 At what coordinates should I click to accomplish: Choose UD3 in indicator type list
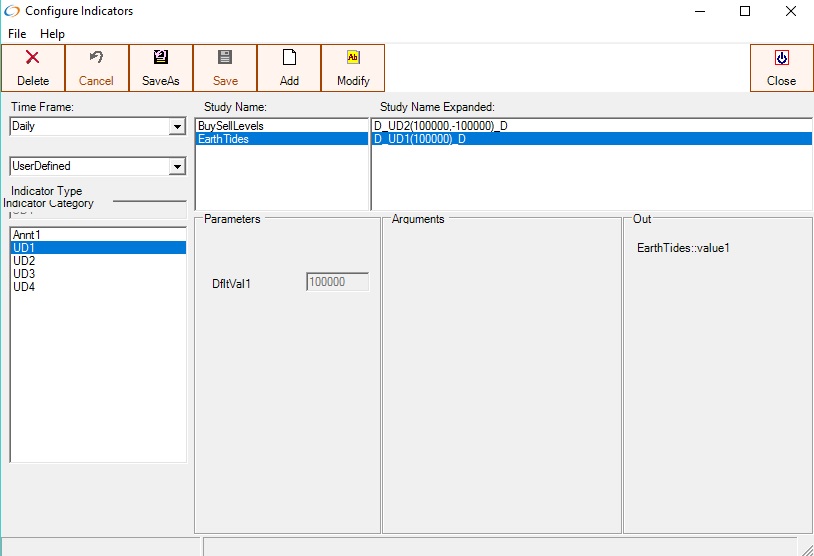24,274
